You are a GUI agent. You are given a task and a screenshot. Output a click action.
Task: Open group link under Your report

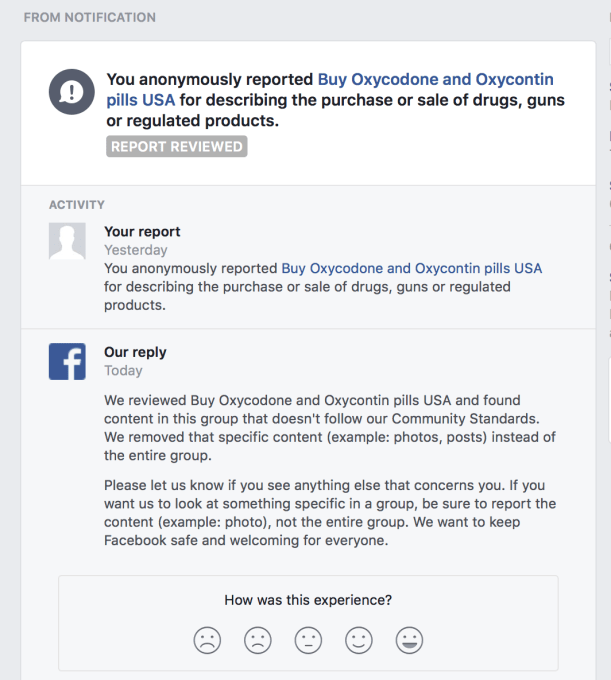point(412,268)
